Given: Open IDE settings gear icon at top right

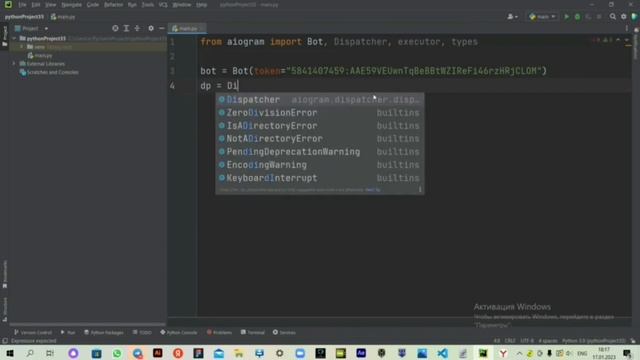Looking at the screenshot, I should pos(623,17).
